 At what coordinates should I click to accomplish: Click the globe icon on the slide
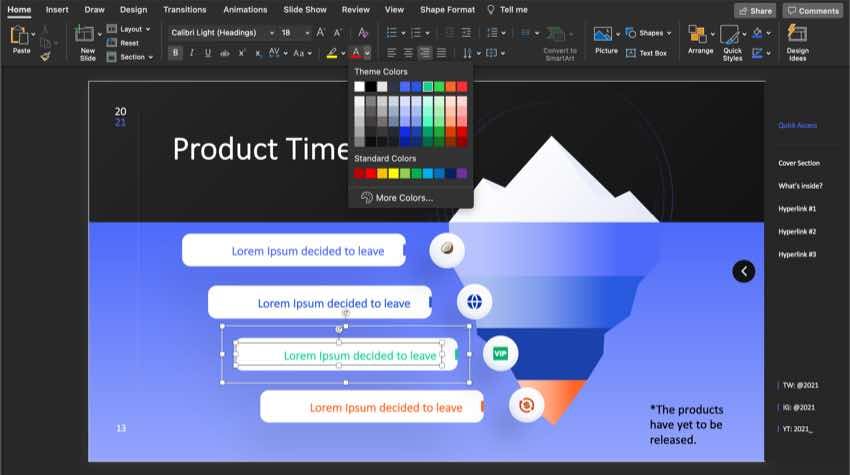pos(474,301)
